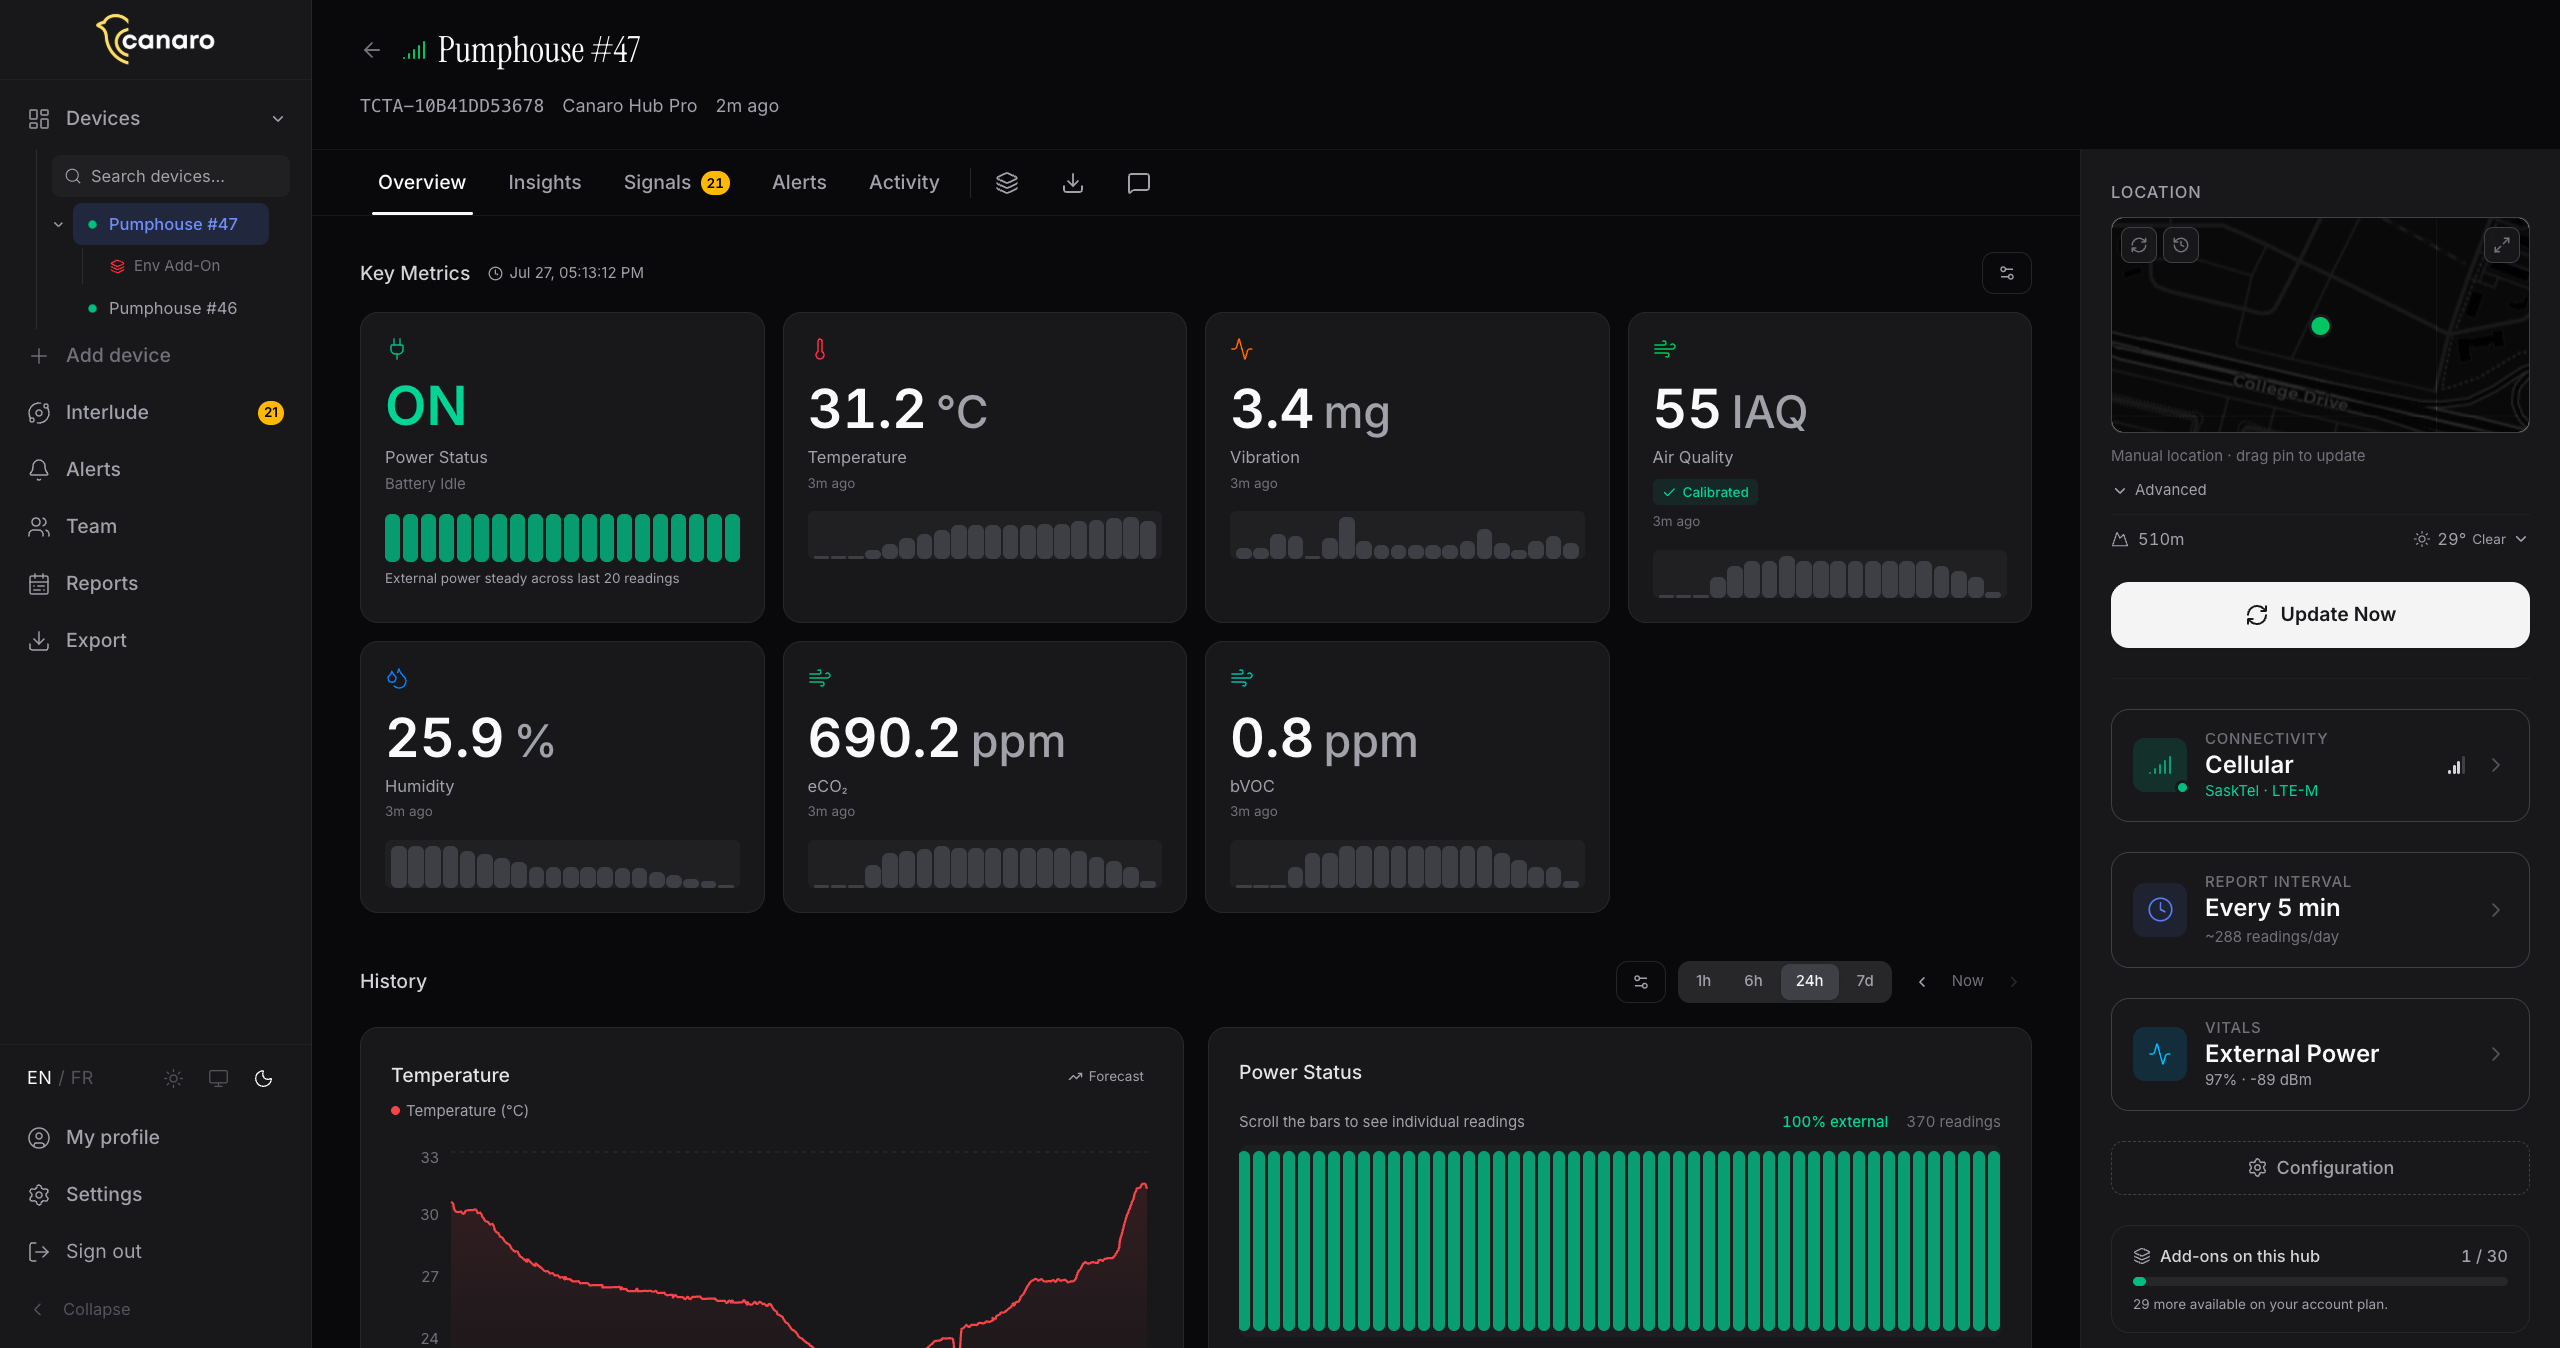Switch language to EN
Viewport: 2560px width, 1348px height.
pyautogui.click(x=39, y=1078)
